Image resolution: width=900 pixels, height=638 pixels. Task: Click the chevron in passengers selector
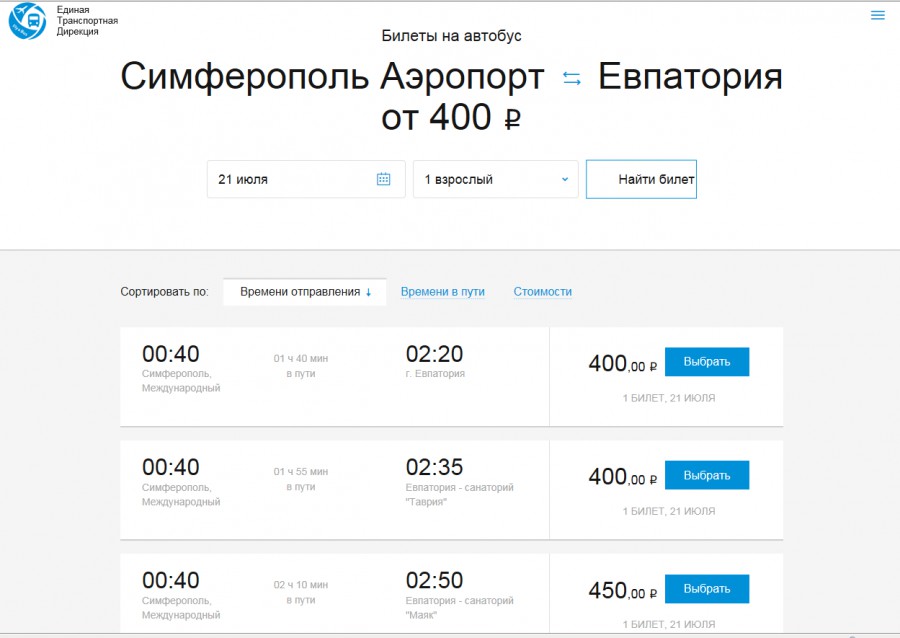(x=565, y=179)
